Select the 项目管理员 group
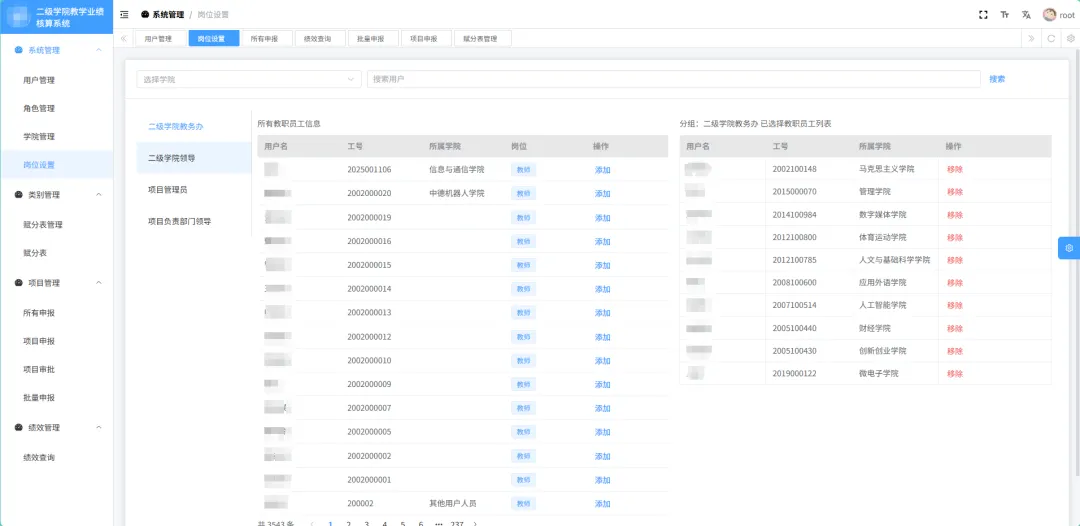The width and height of the screenshot is (1080, 526). point(194,189)
